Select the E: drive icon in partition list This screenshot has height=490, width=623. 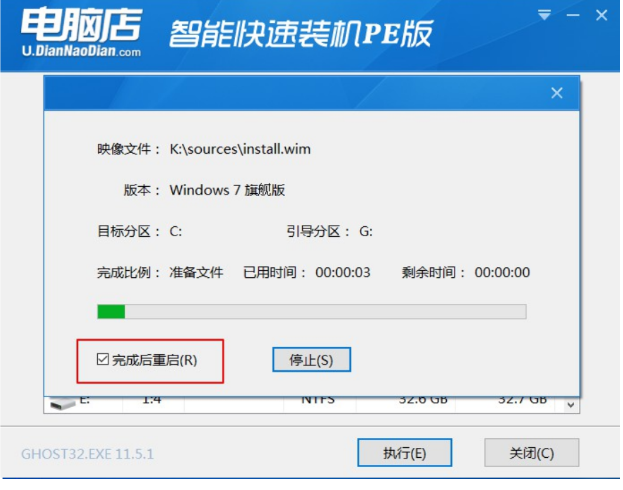tap(62, 403)
